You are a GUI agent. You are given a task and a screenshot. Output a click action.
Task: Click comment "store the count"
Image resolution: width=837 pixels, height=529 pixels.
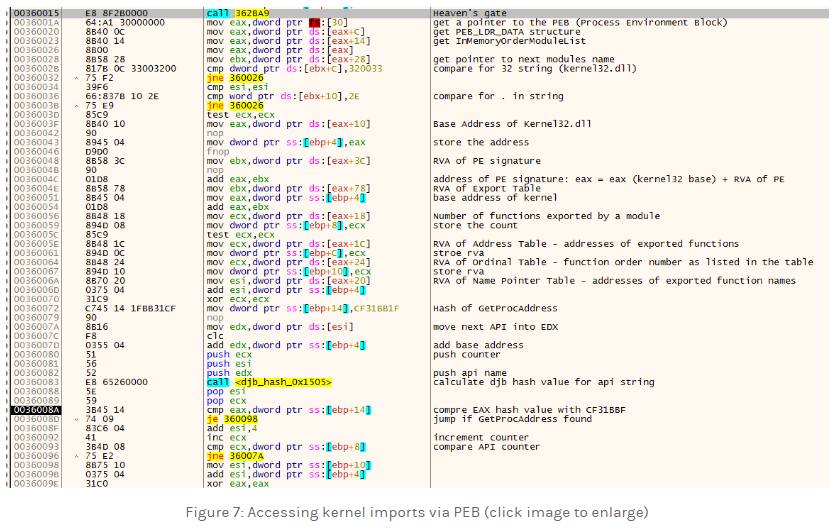pyautogui.click(x=475, y=225)
